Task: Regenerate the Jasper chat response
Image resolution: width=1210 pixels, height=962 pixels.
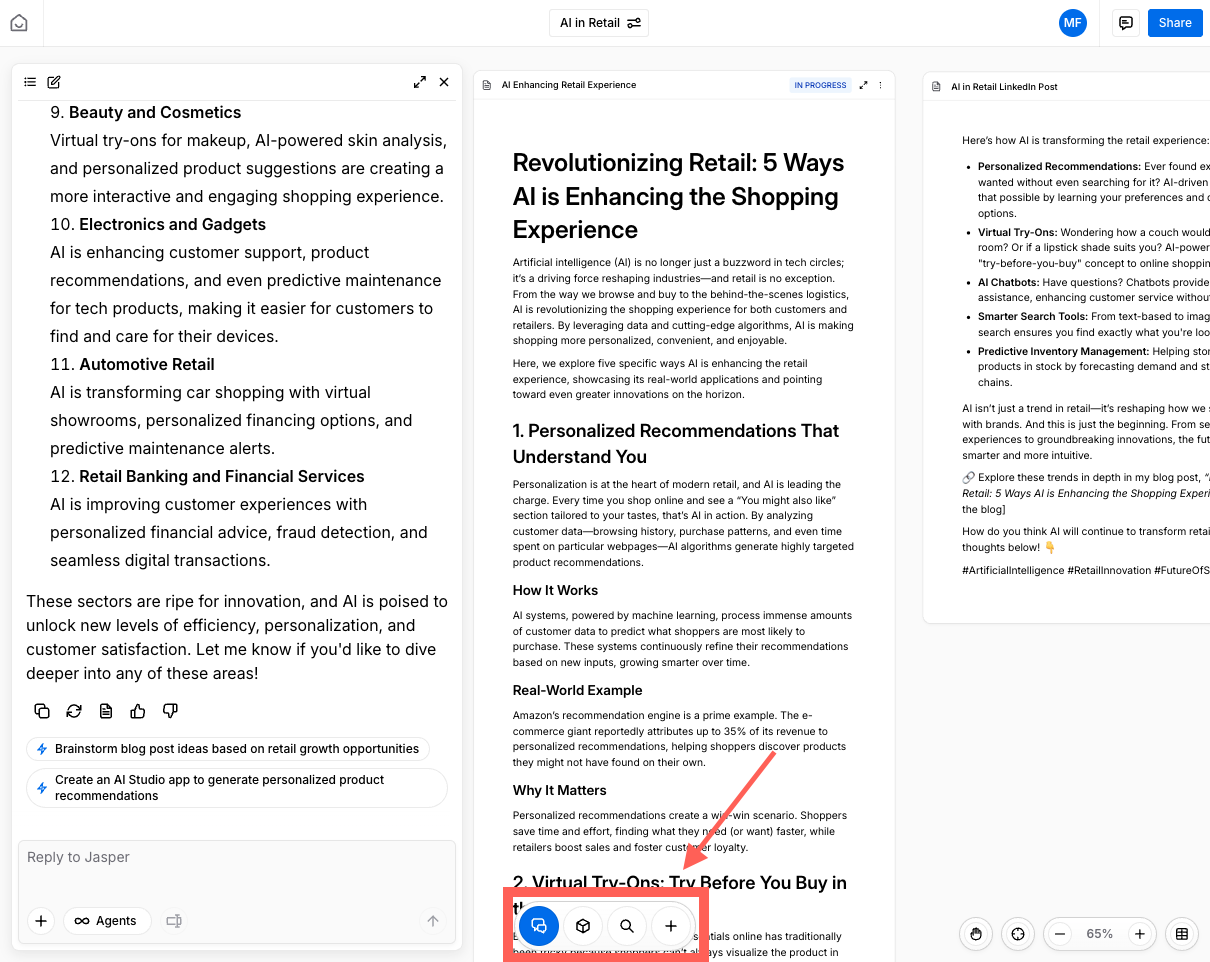Action: click(x=74, y=711)
